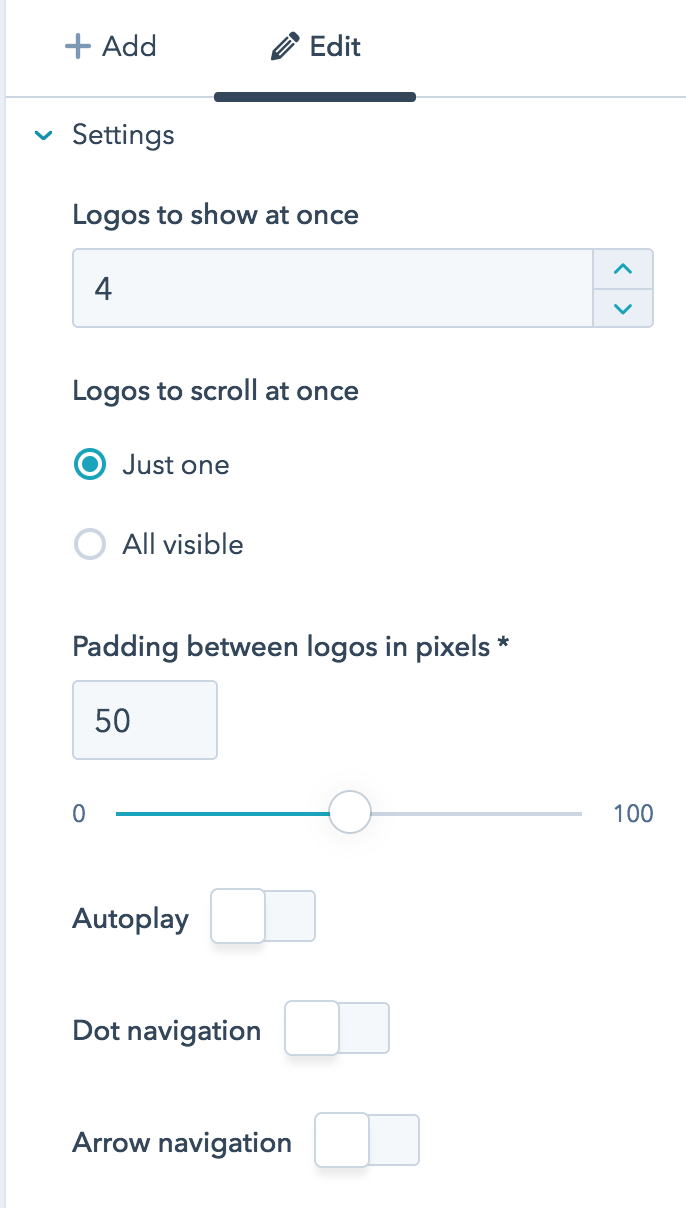Decrease logos to show with down arrow

[623, 308]
